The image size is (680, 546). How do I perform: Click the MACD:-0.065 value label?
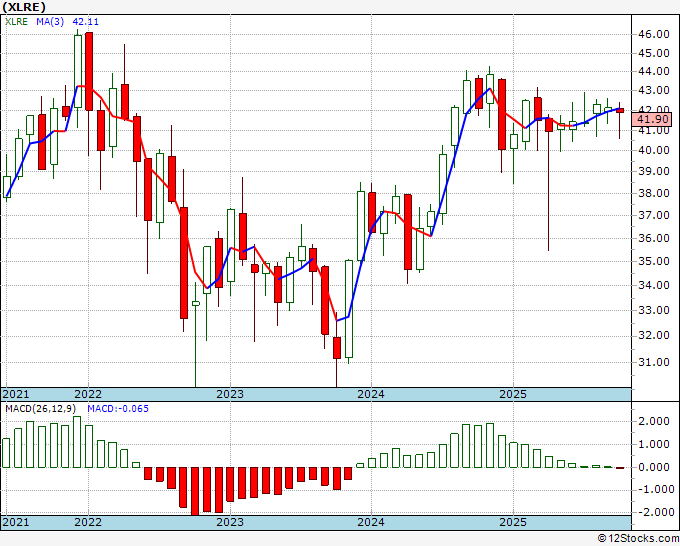coord(118,409)
